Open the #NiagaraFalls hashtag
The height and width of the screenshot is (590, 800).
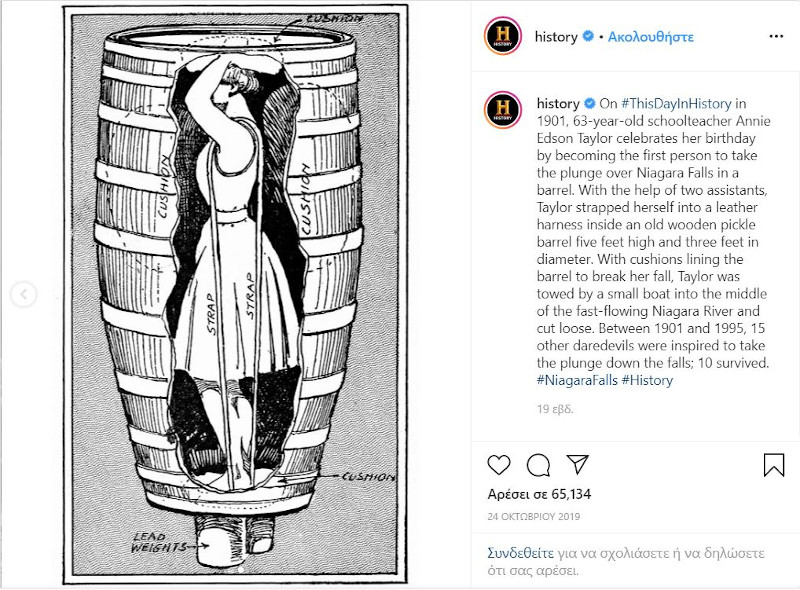click(x=577, y=380)
